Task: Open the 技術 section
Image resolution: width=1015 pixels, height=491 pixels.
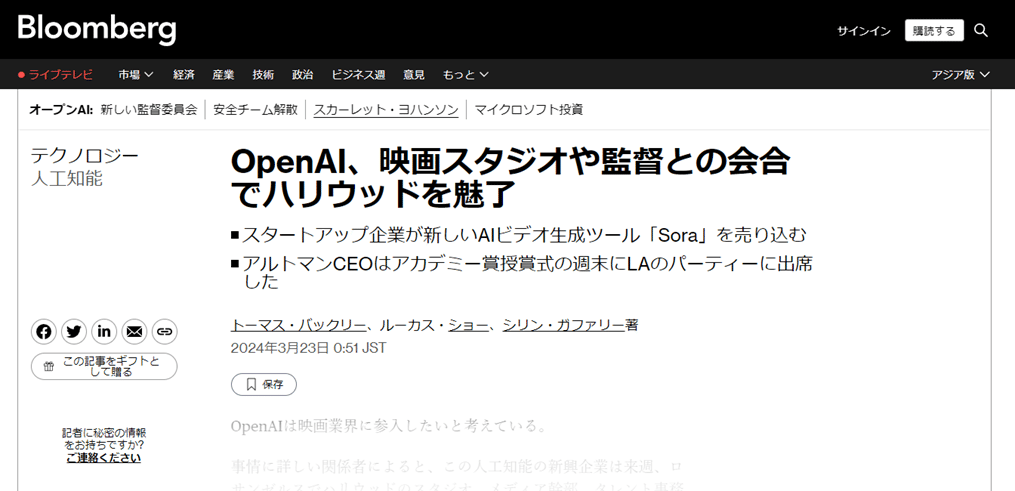Action: [263, 74]
